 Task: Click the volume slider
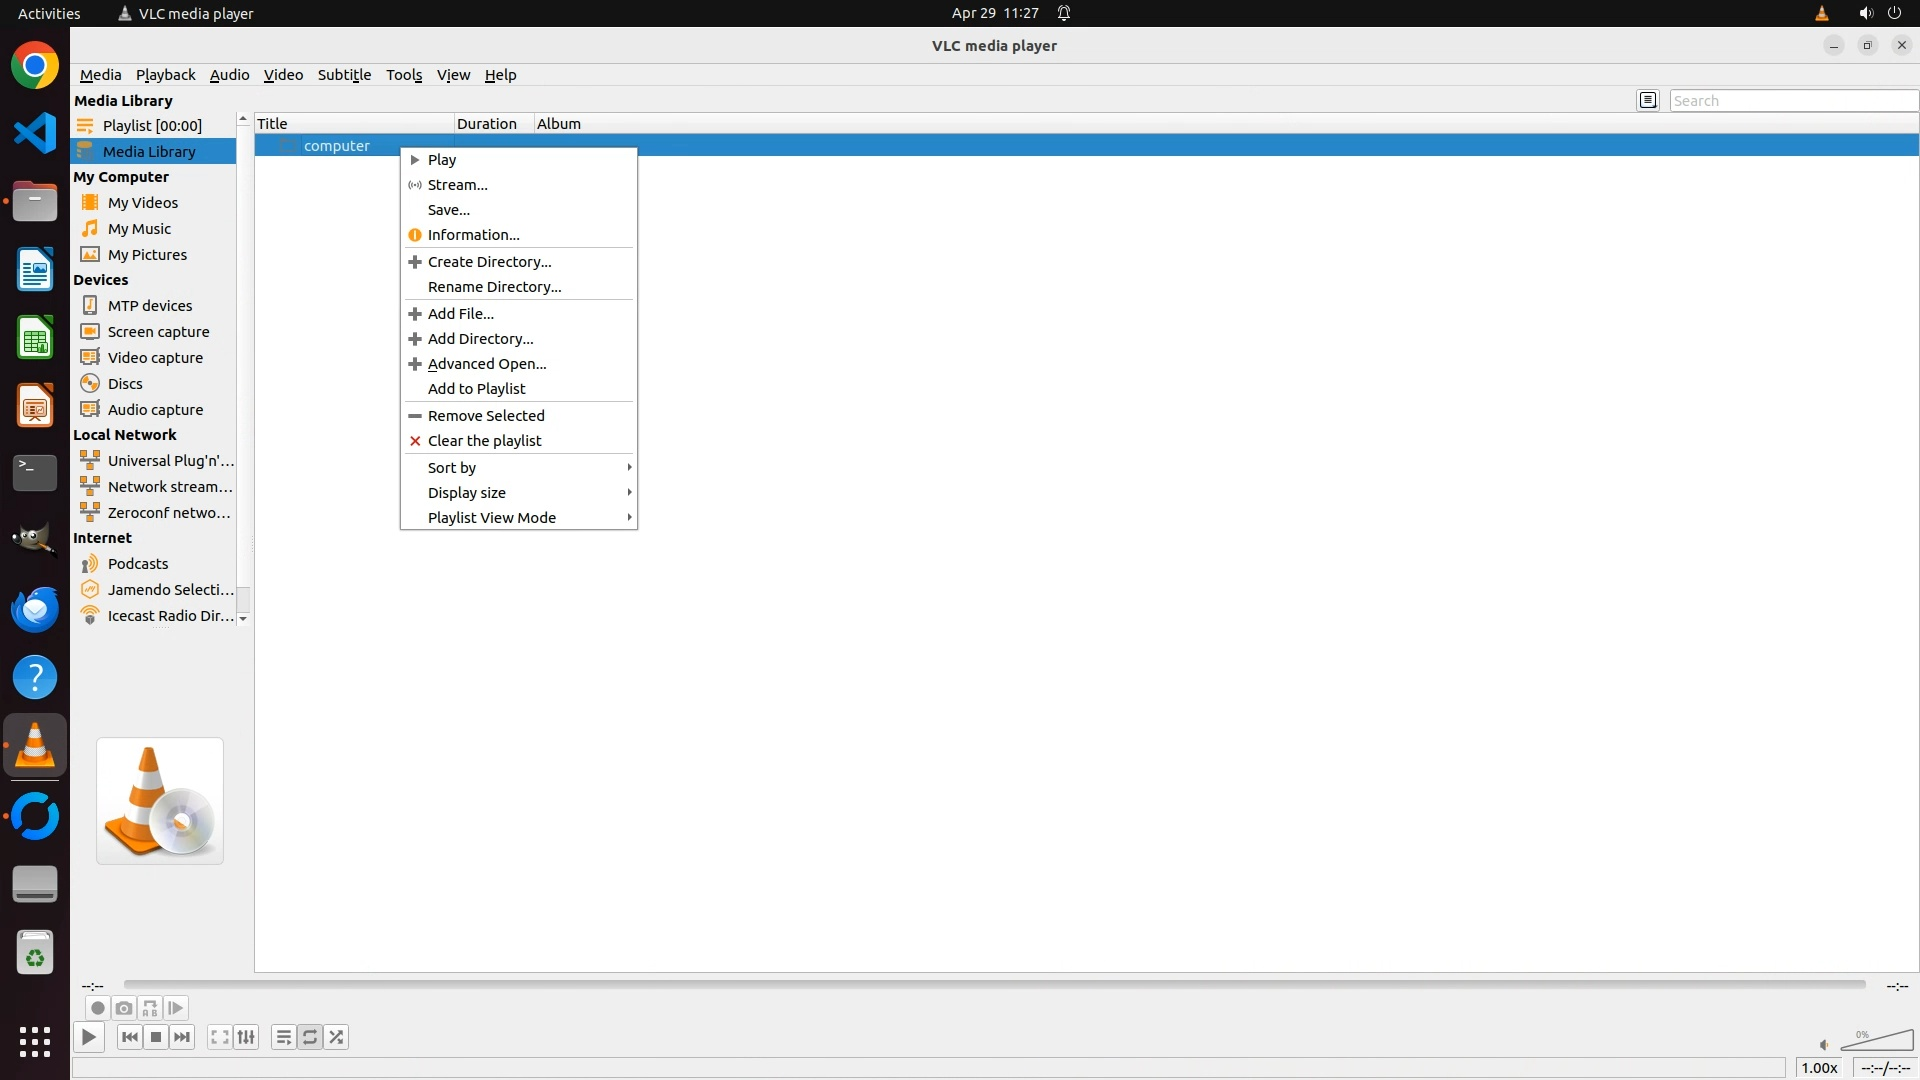pos(1878,1042)
